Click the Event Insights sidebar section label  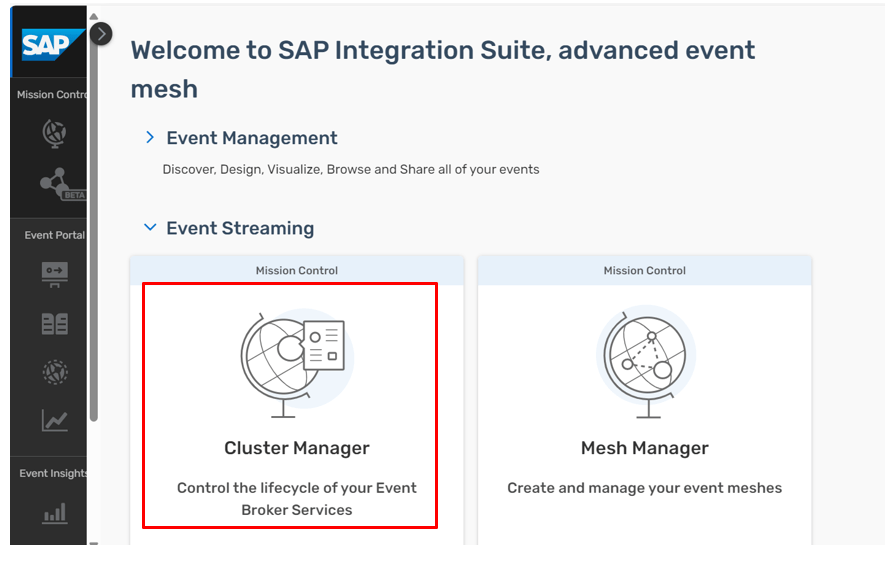pos(53,473)
